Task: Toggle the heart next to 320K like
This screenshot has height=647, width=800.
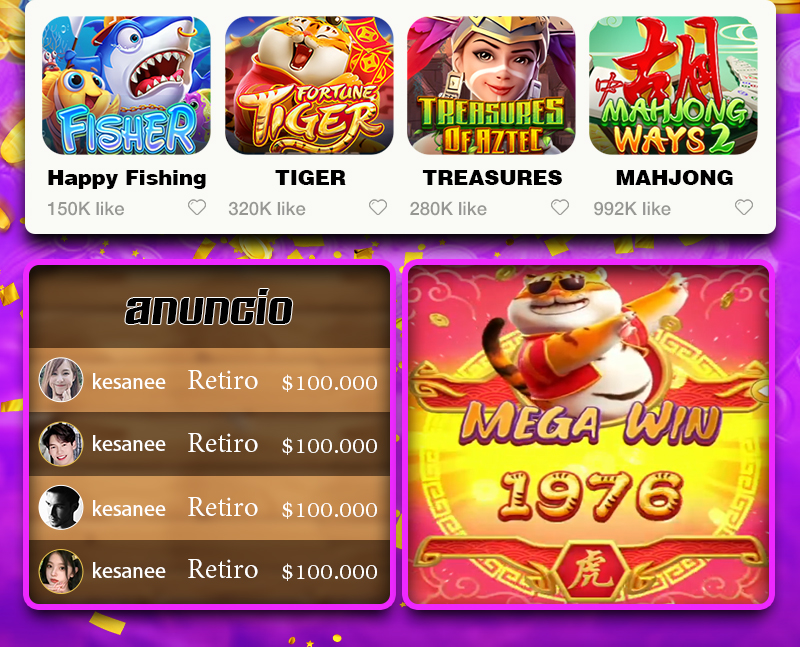Action: [378, 207]
